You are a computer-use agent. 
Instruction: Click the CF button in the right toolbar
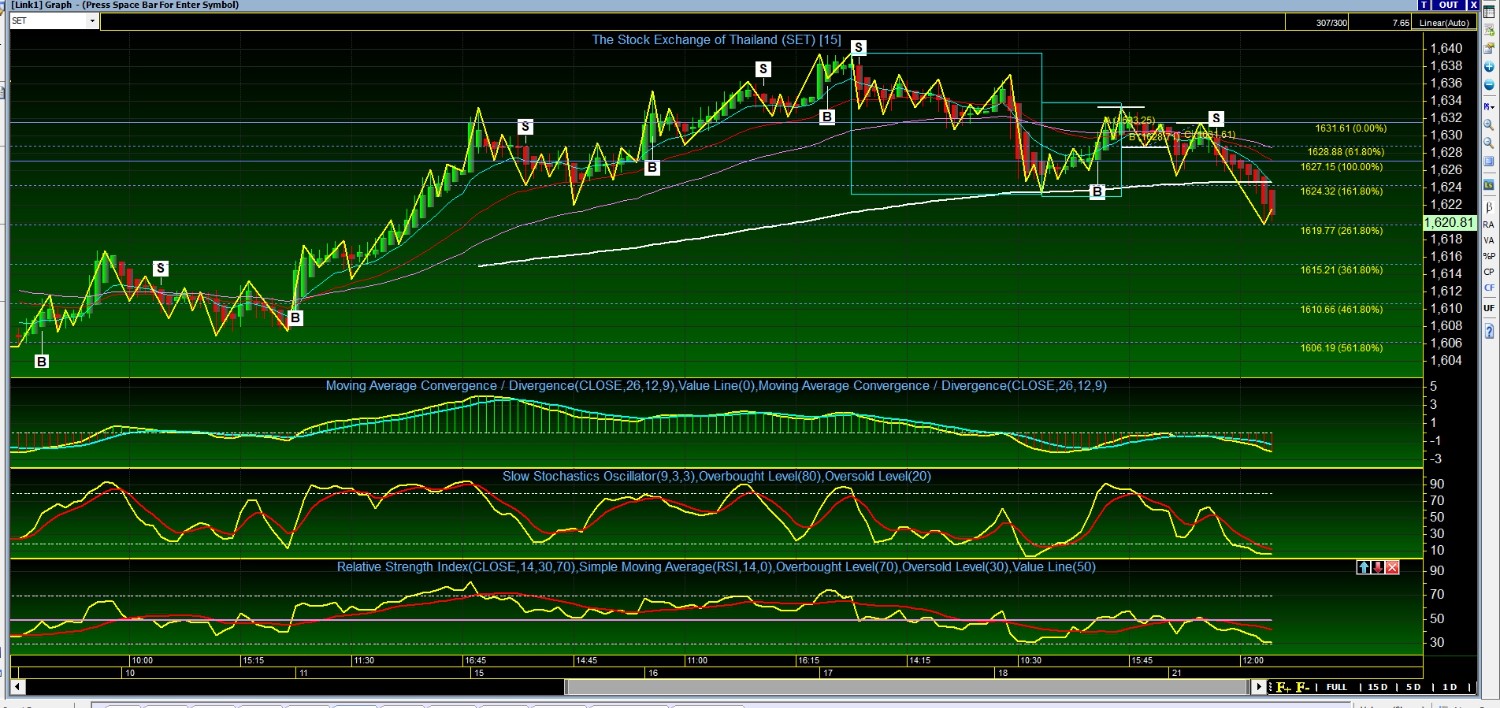1489,288
